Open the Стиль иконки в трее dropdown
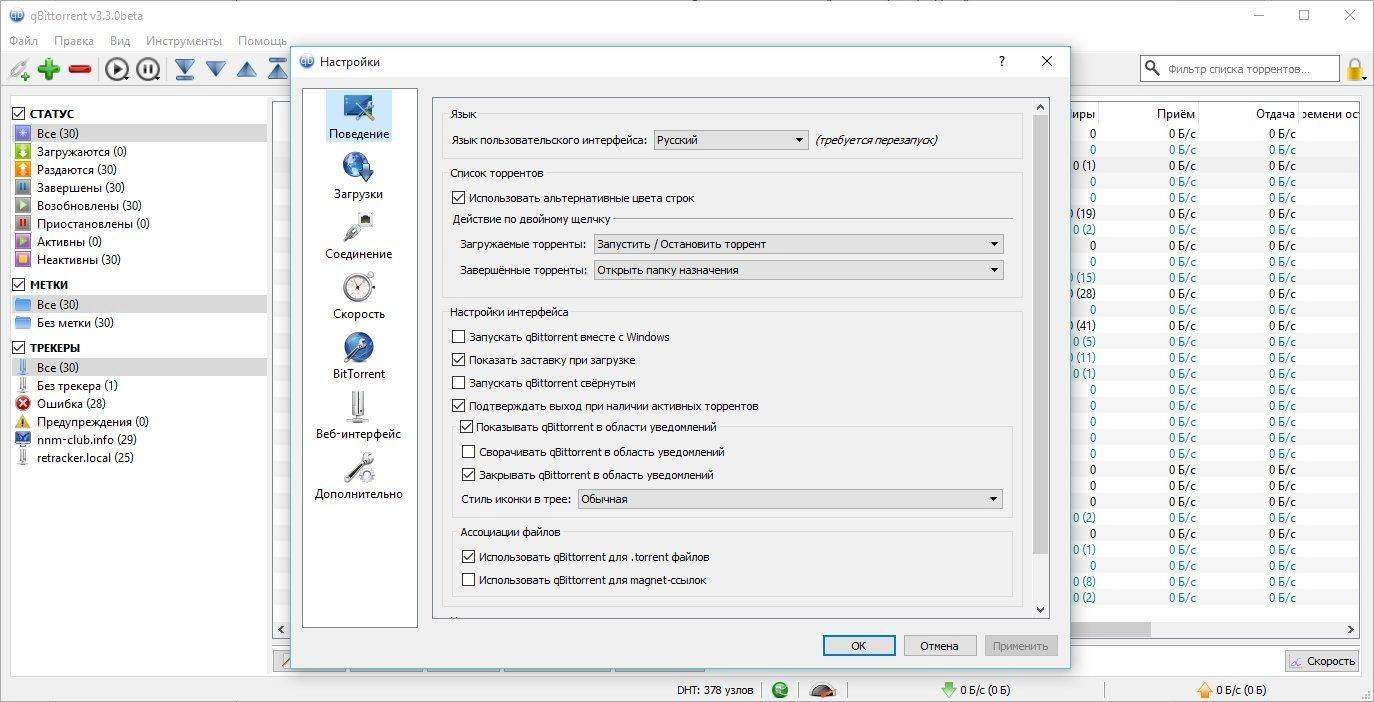This screenshot has height=702, width=1374. [x=790, y=499]
